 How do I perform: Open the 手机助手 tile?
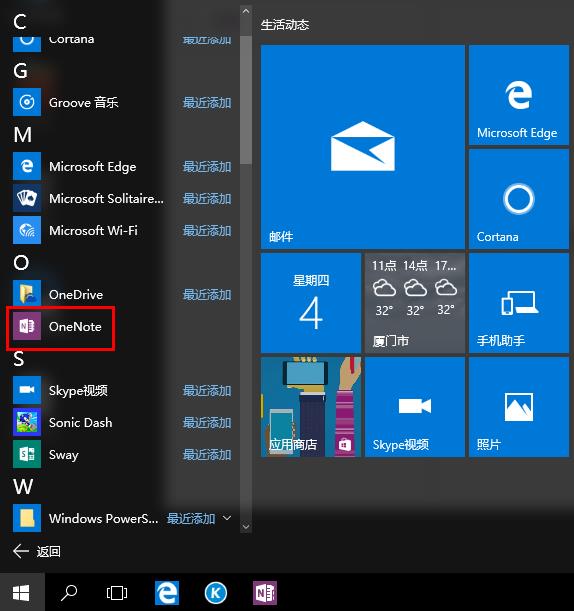point(519,303)
